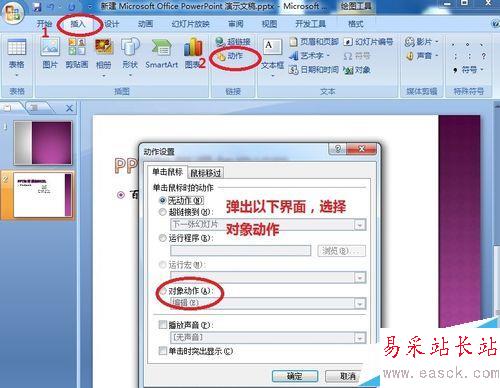Image resolution: width=500 pixels, height=388 pixels.
Task: Open the 设计 ribbon tab
Action: click(112, 24)
